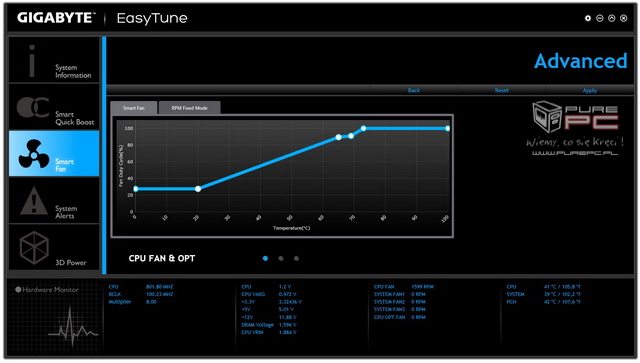Open the 3D Power cube icon

34,248
